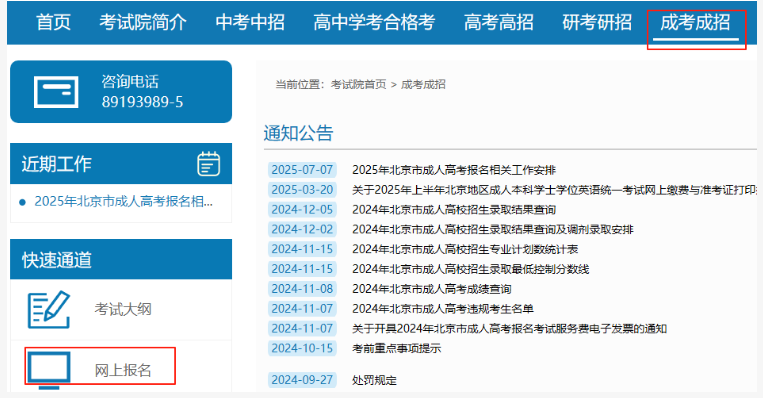Click the 2024-10-15 date label

[302, 348]
